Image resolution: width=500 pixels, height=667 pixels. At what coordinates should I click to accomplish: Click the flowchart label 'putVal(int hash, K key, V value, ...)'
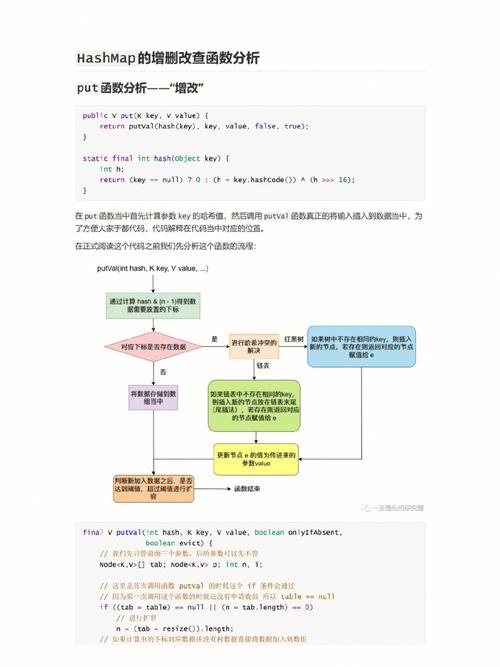(153, 268)
